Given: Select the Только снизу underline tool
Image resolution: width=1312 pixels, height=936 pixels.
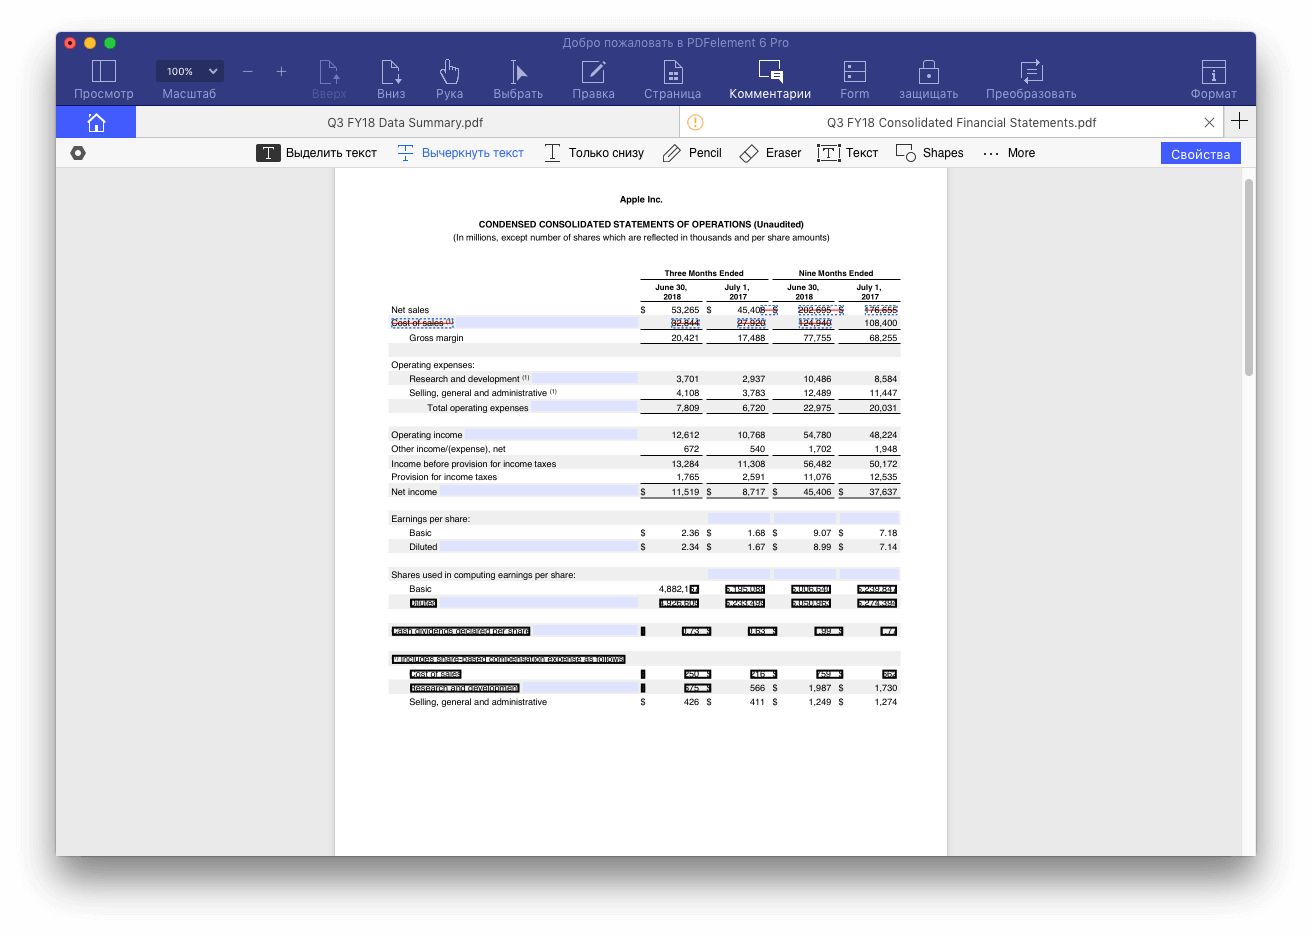Looking at the screenshot, I should [x=594, y=153].
